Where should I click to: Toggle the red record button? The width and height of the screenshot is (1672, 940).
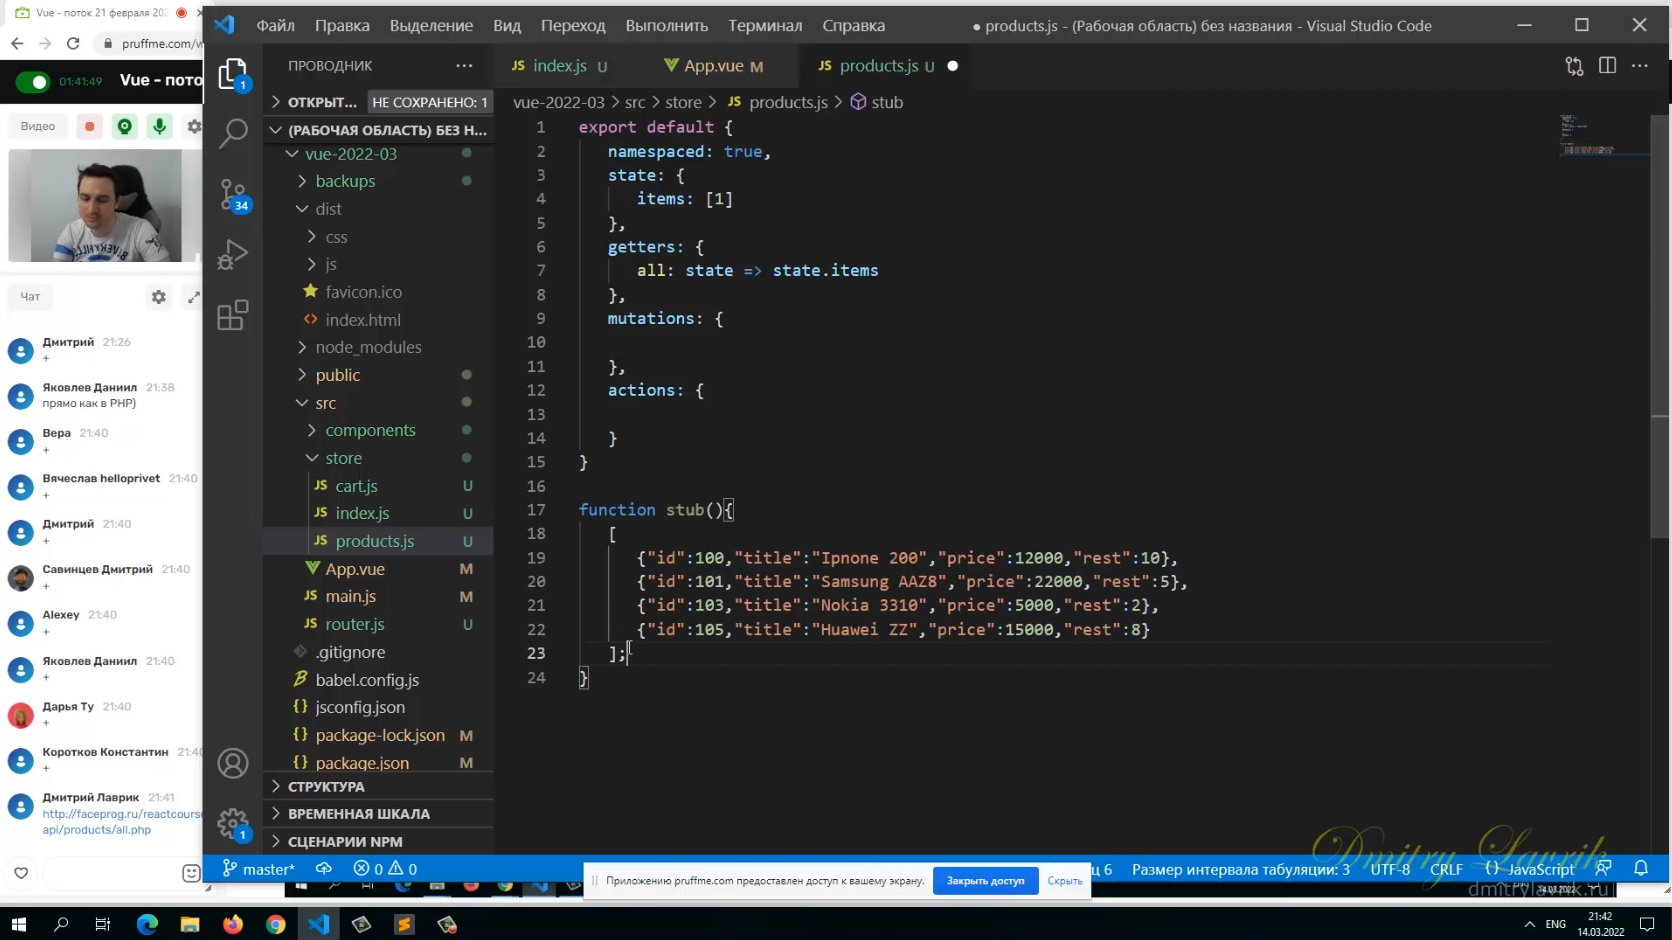tap(90, 126)
